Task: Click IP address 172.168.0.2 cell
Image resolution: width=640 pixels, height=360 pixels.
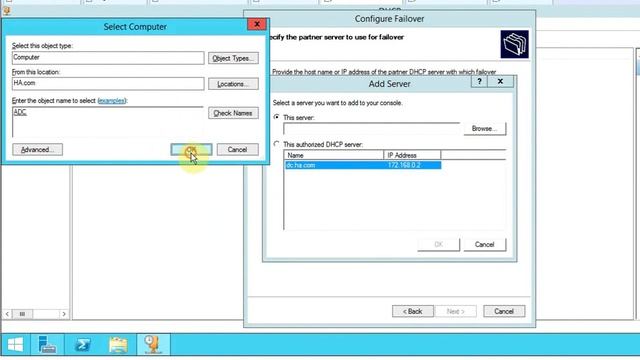Action: pos(404,165)
